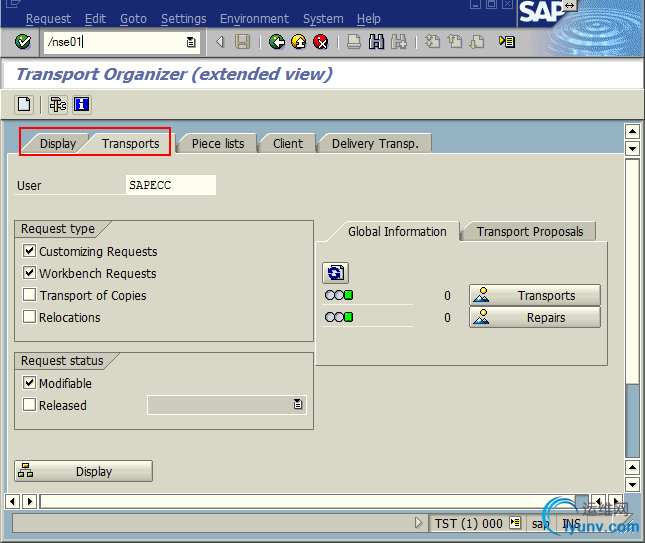Click the SAP logo resize arrow icon
Image resolution: width=645 pixels, height=543 pixels.
pyautogui.click(x=569, y=5)
